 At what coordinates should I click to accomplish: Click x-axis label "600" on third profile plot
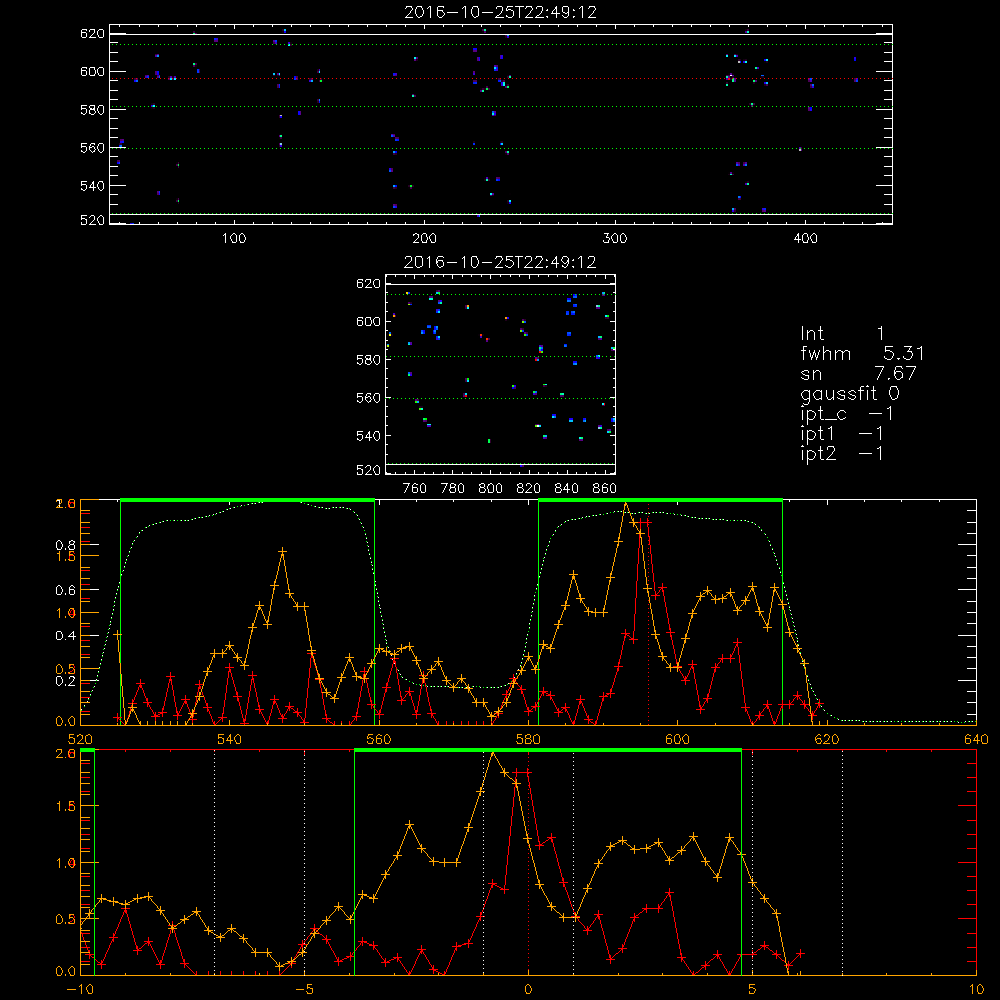[677, 739]
